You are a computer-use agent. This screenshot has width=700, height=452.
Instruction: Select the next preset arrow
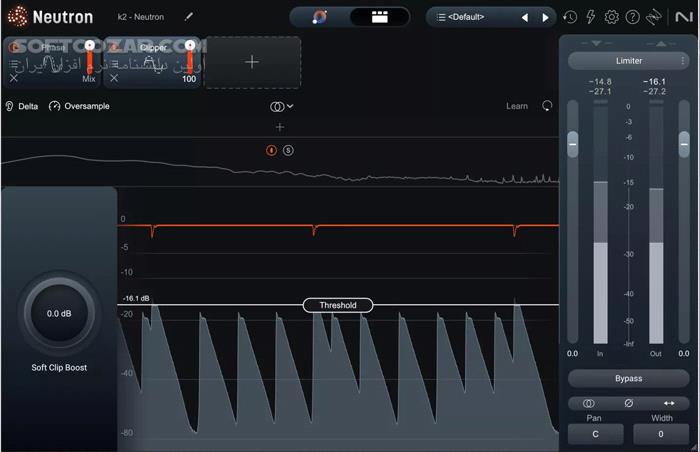[x=545, y=17]
